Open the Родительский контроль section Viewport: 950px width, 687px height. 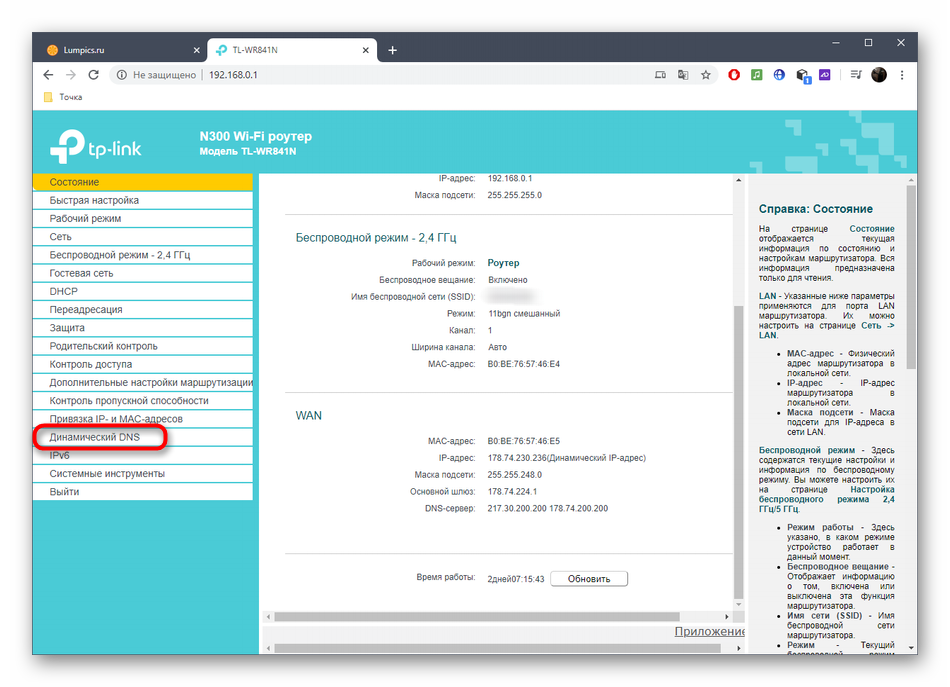(x=103, y=346)
